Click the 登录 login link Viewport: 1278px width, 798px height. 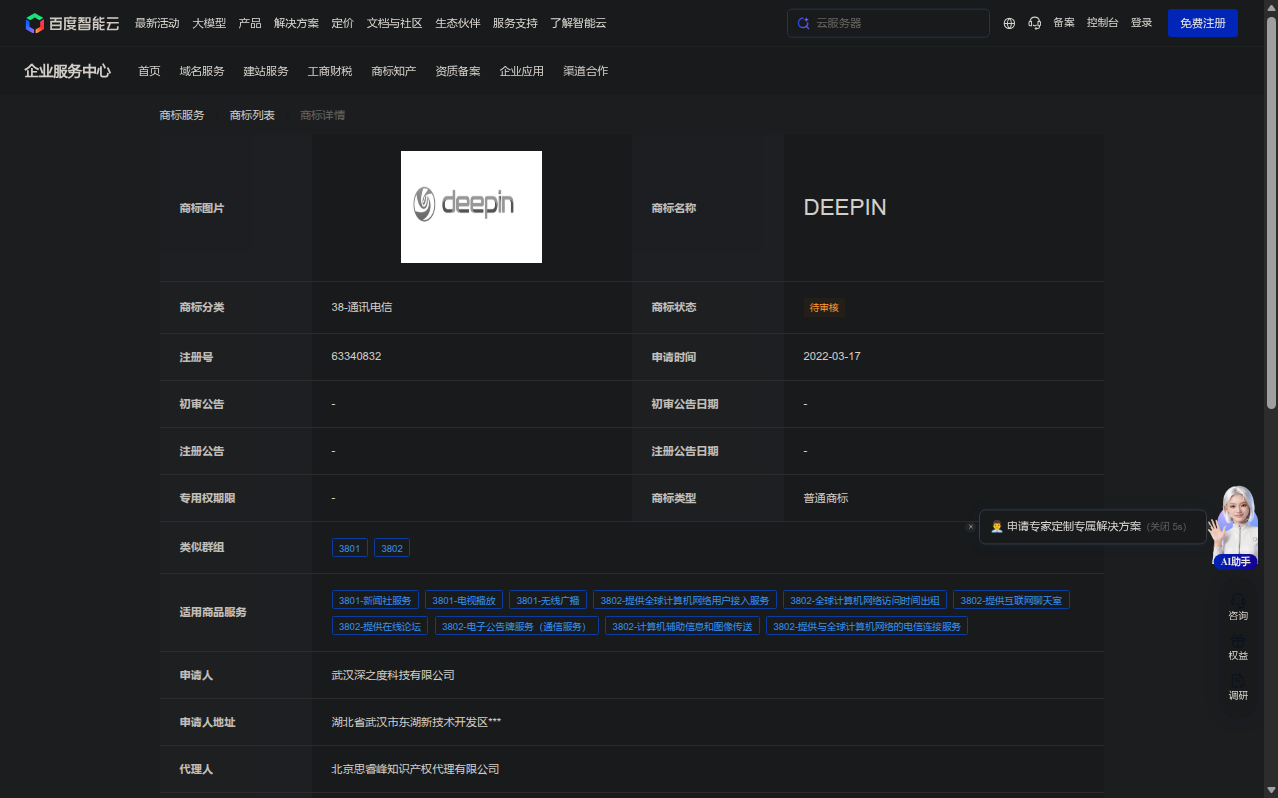1141,23
